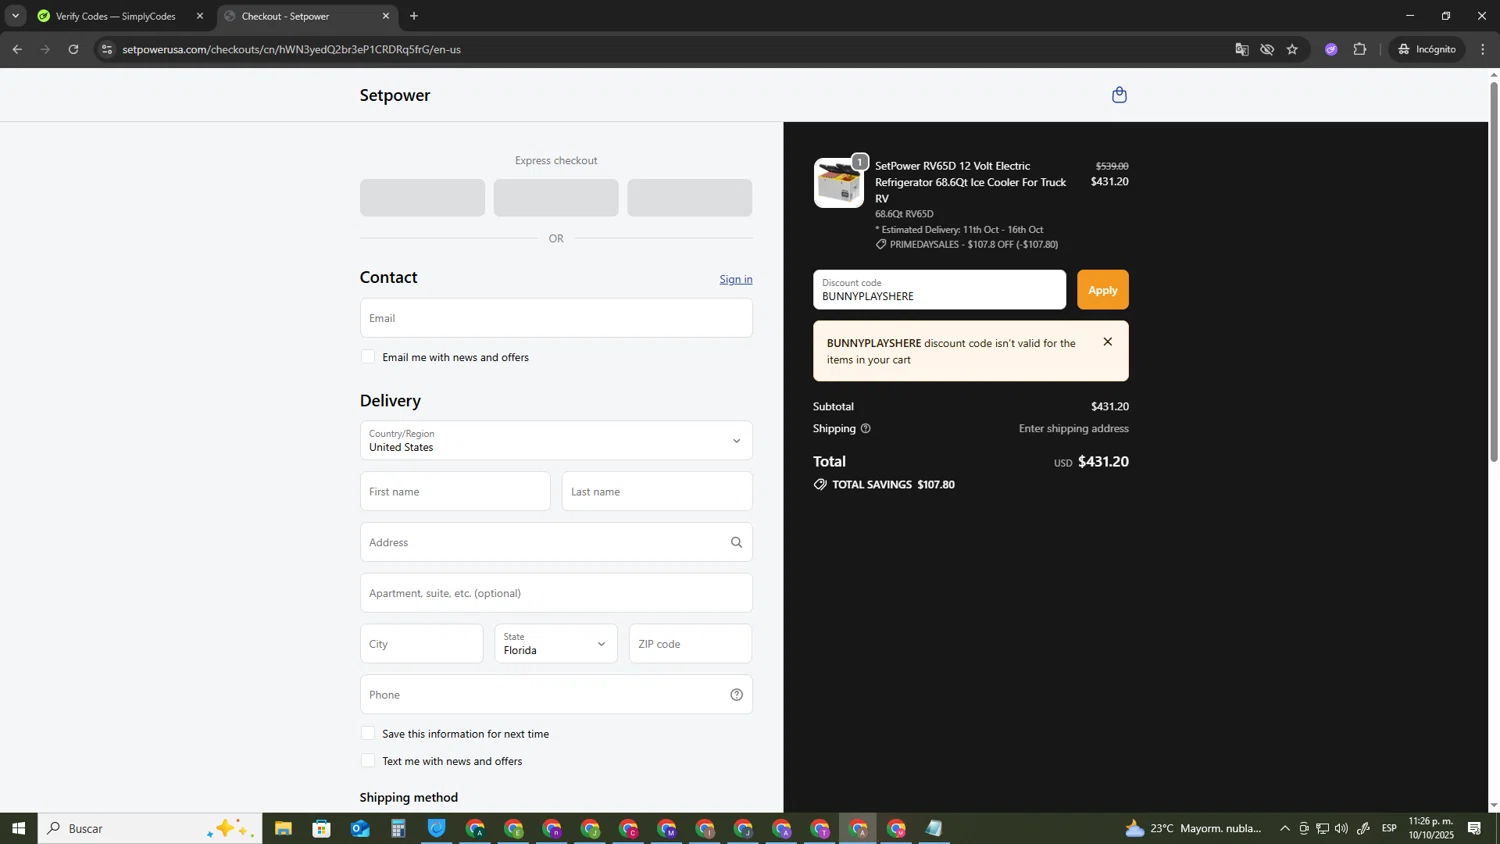Click the refrigerator product thumbnail
The width and height of the screenshot is (1500, 844).
838,183
